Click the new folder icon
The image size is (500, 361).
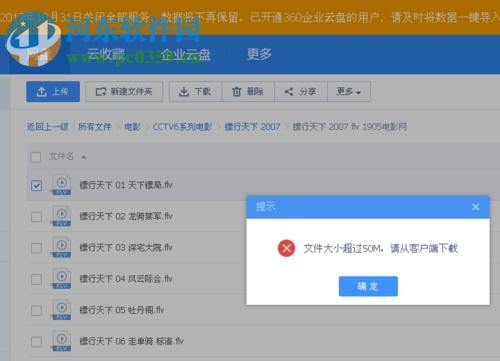[101, 92]
